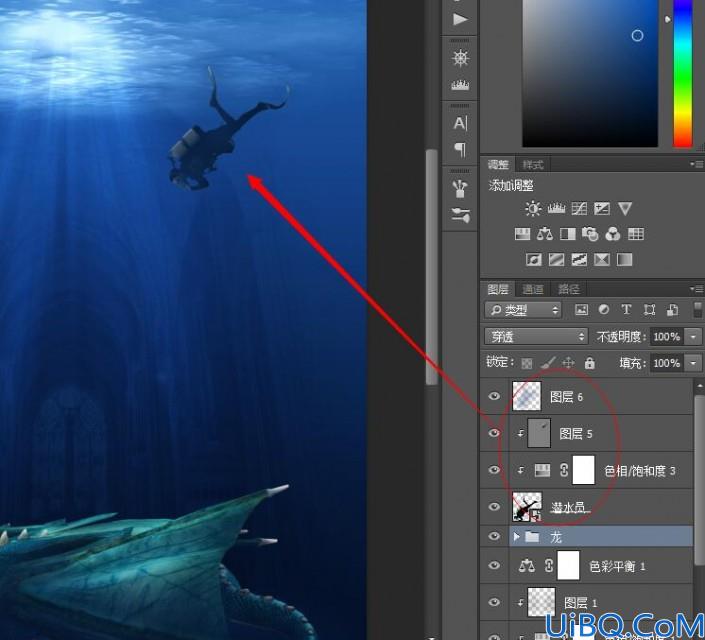This screenshot has height=640, width=705.
Task: Add a Color Lookup adjustment
Action: coord(636,234)
